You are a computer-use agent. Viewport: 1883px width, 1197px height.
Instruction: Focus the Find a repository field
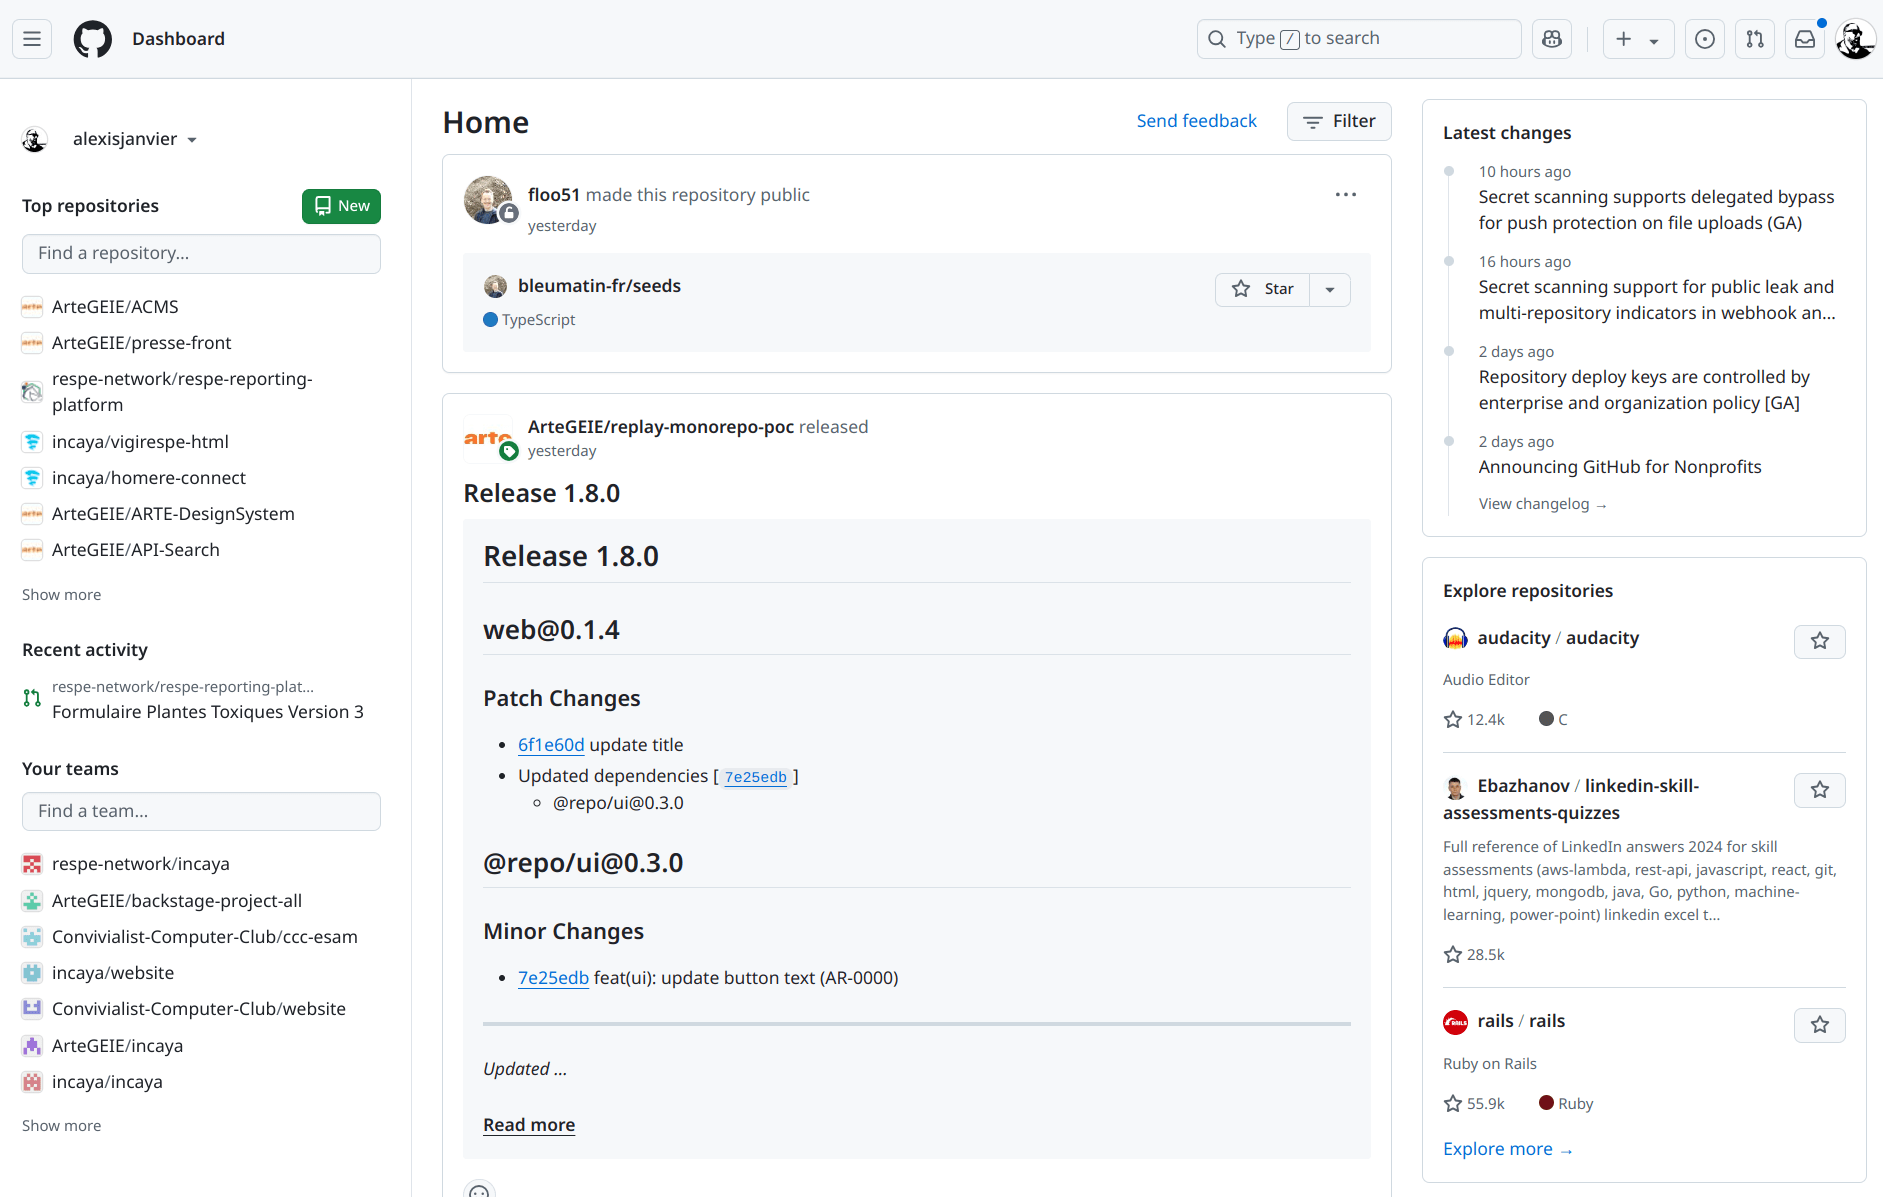tap(201, 254)
